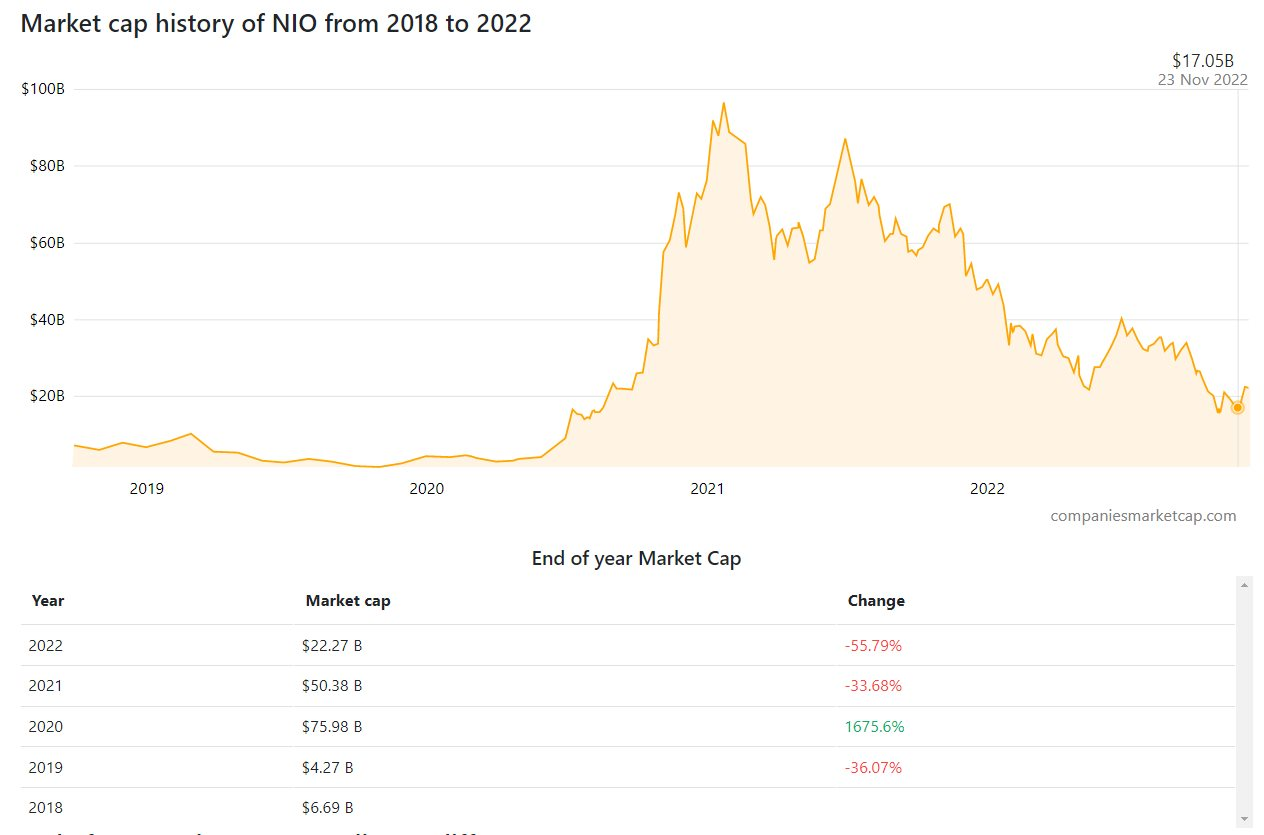
Task: Select the $4.27 B market cap cell
Action: tap(328, 768)
